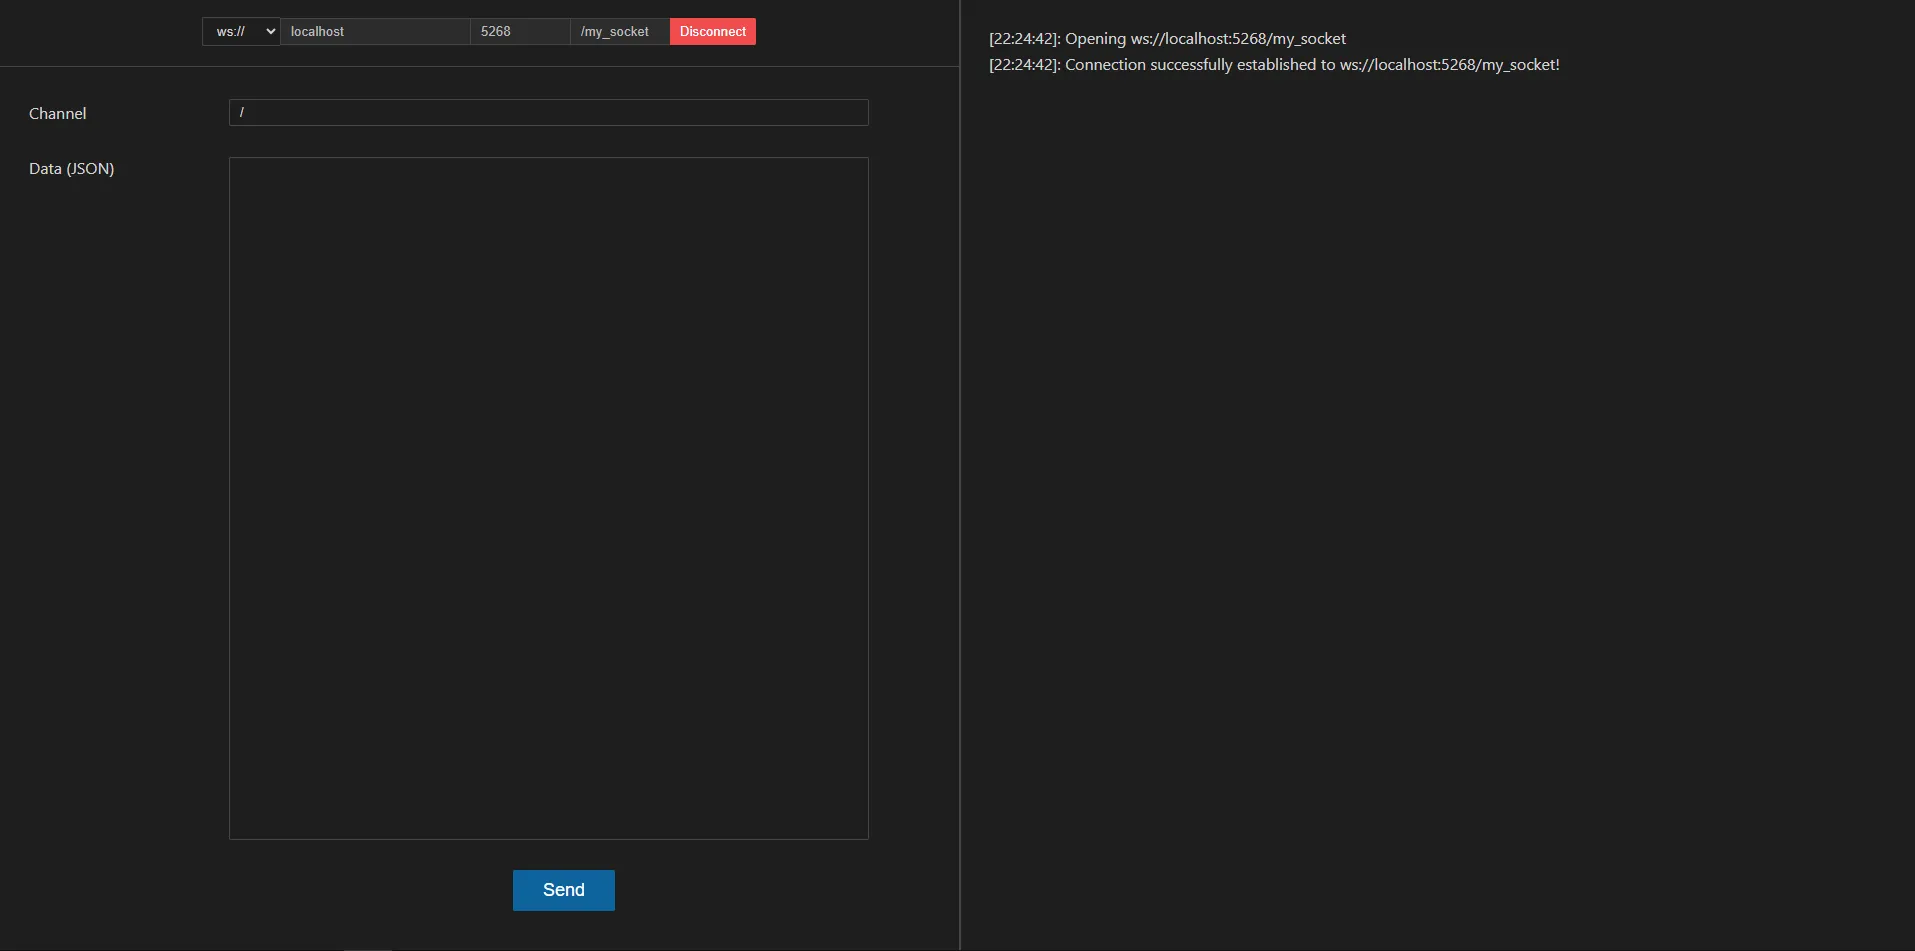Click the empty log area below the messages
This screenshot has width=1915, height=951.
pyautogui.click(x=1436, y=500)
